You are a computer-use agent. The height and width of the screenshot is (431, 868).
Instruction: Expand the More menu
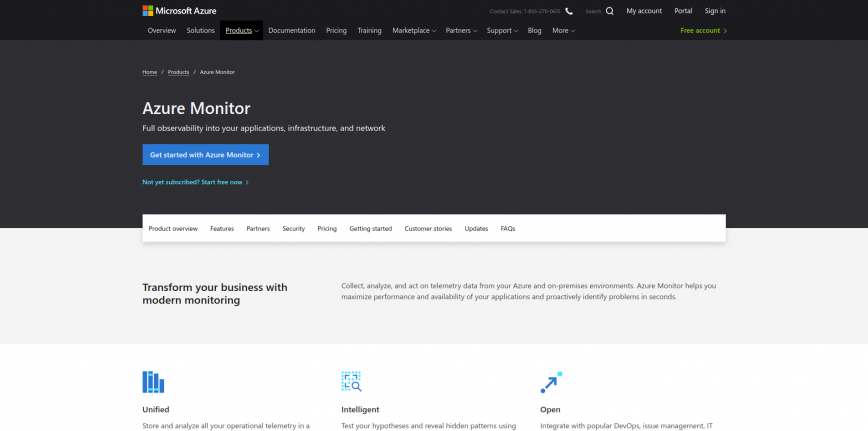564,30
